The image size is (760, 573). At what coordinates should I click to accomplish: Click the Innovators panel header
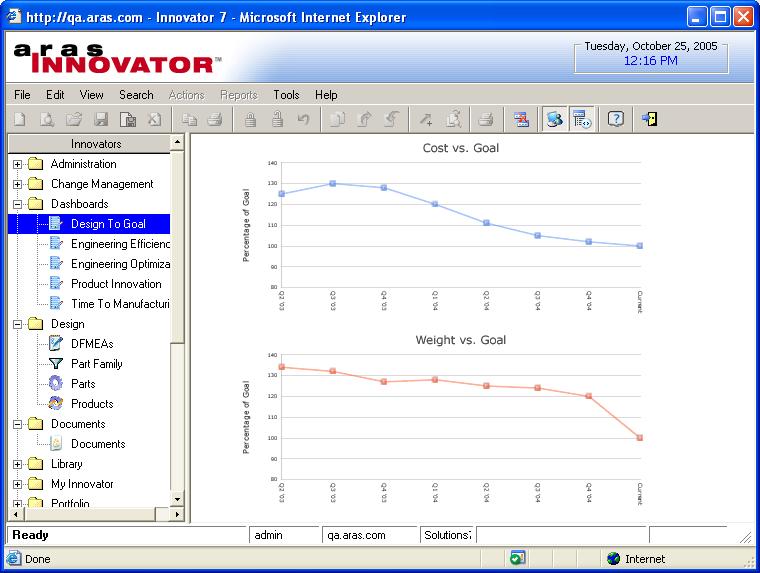[x=90, y=144]
